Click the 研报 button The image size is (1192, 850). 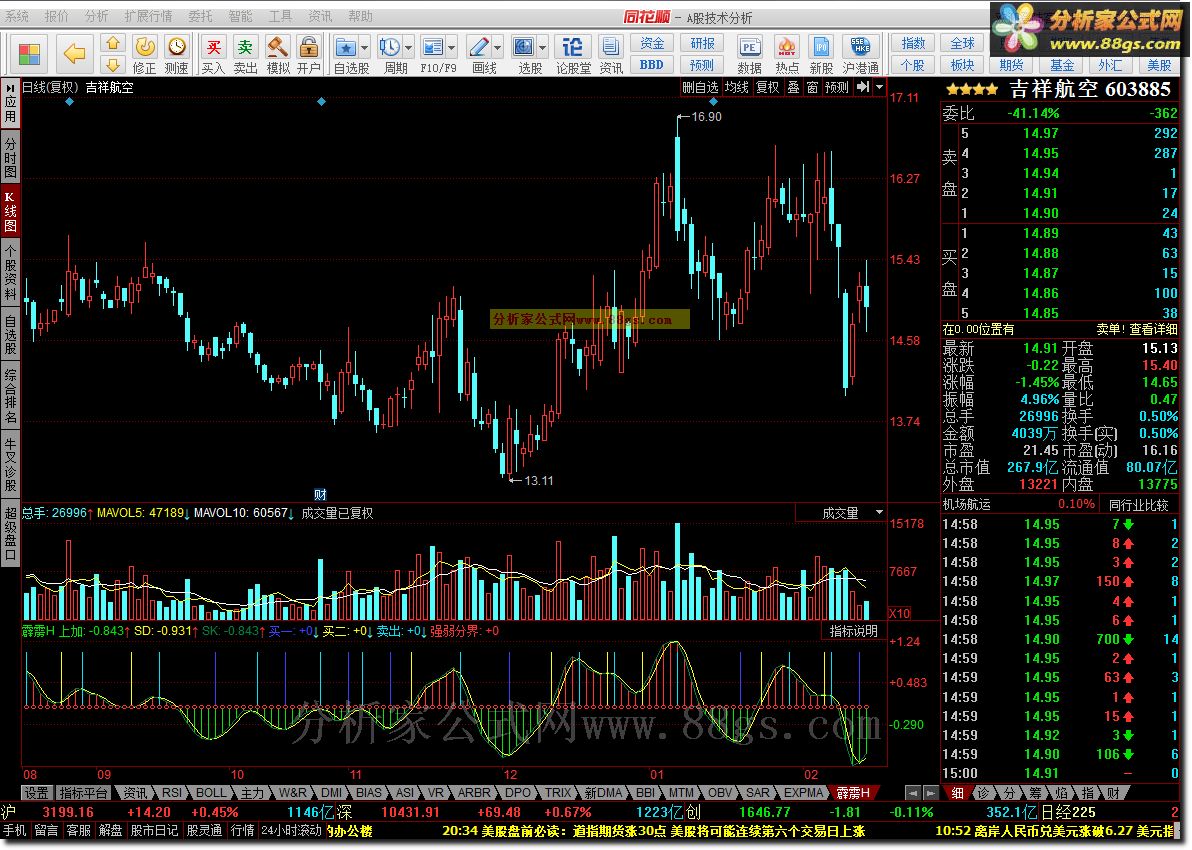[x=702, y=43]
